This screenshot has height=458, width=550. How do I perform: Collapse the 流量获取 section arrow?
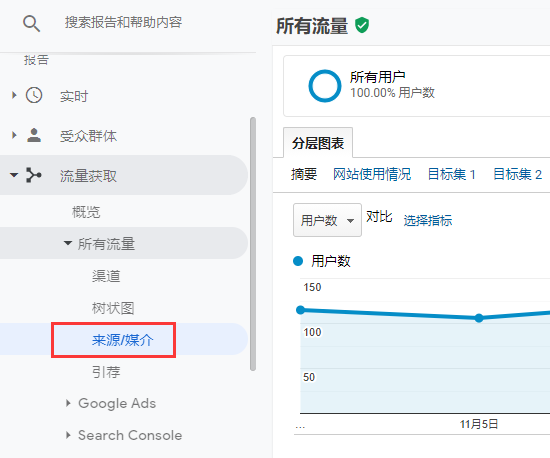(x=14, y=175)
